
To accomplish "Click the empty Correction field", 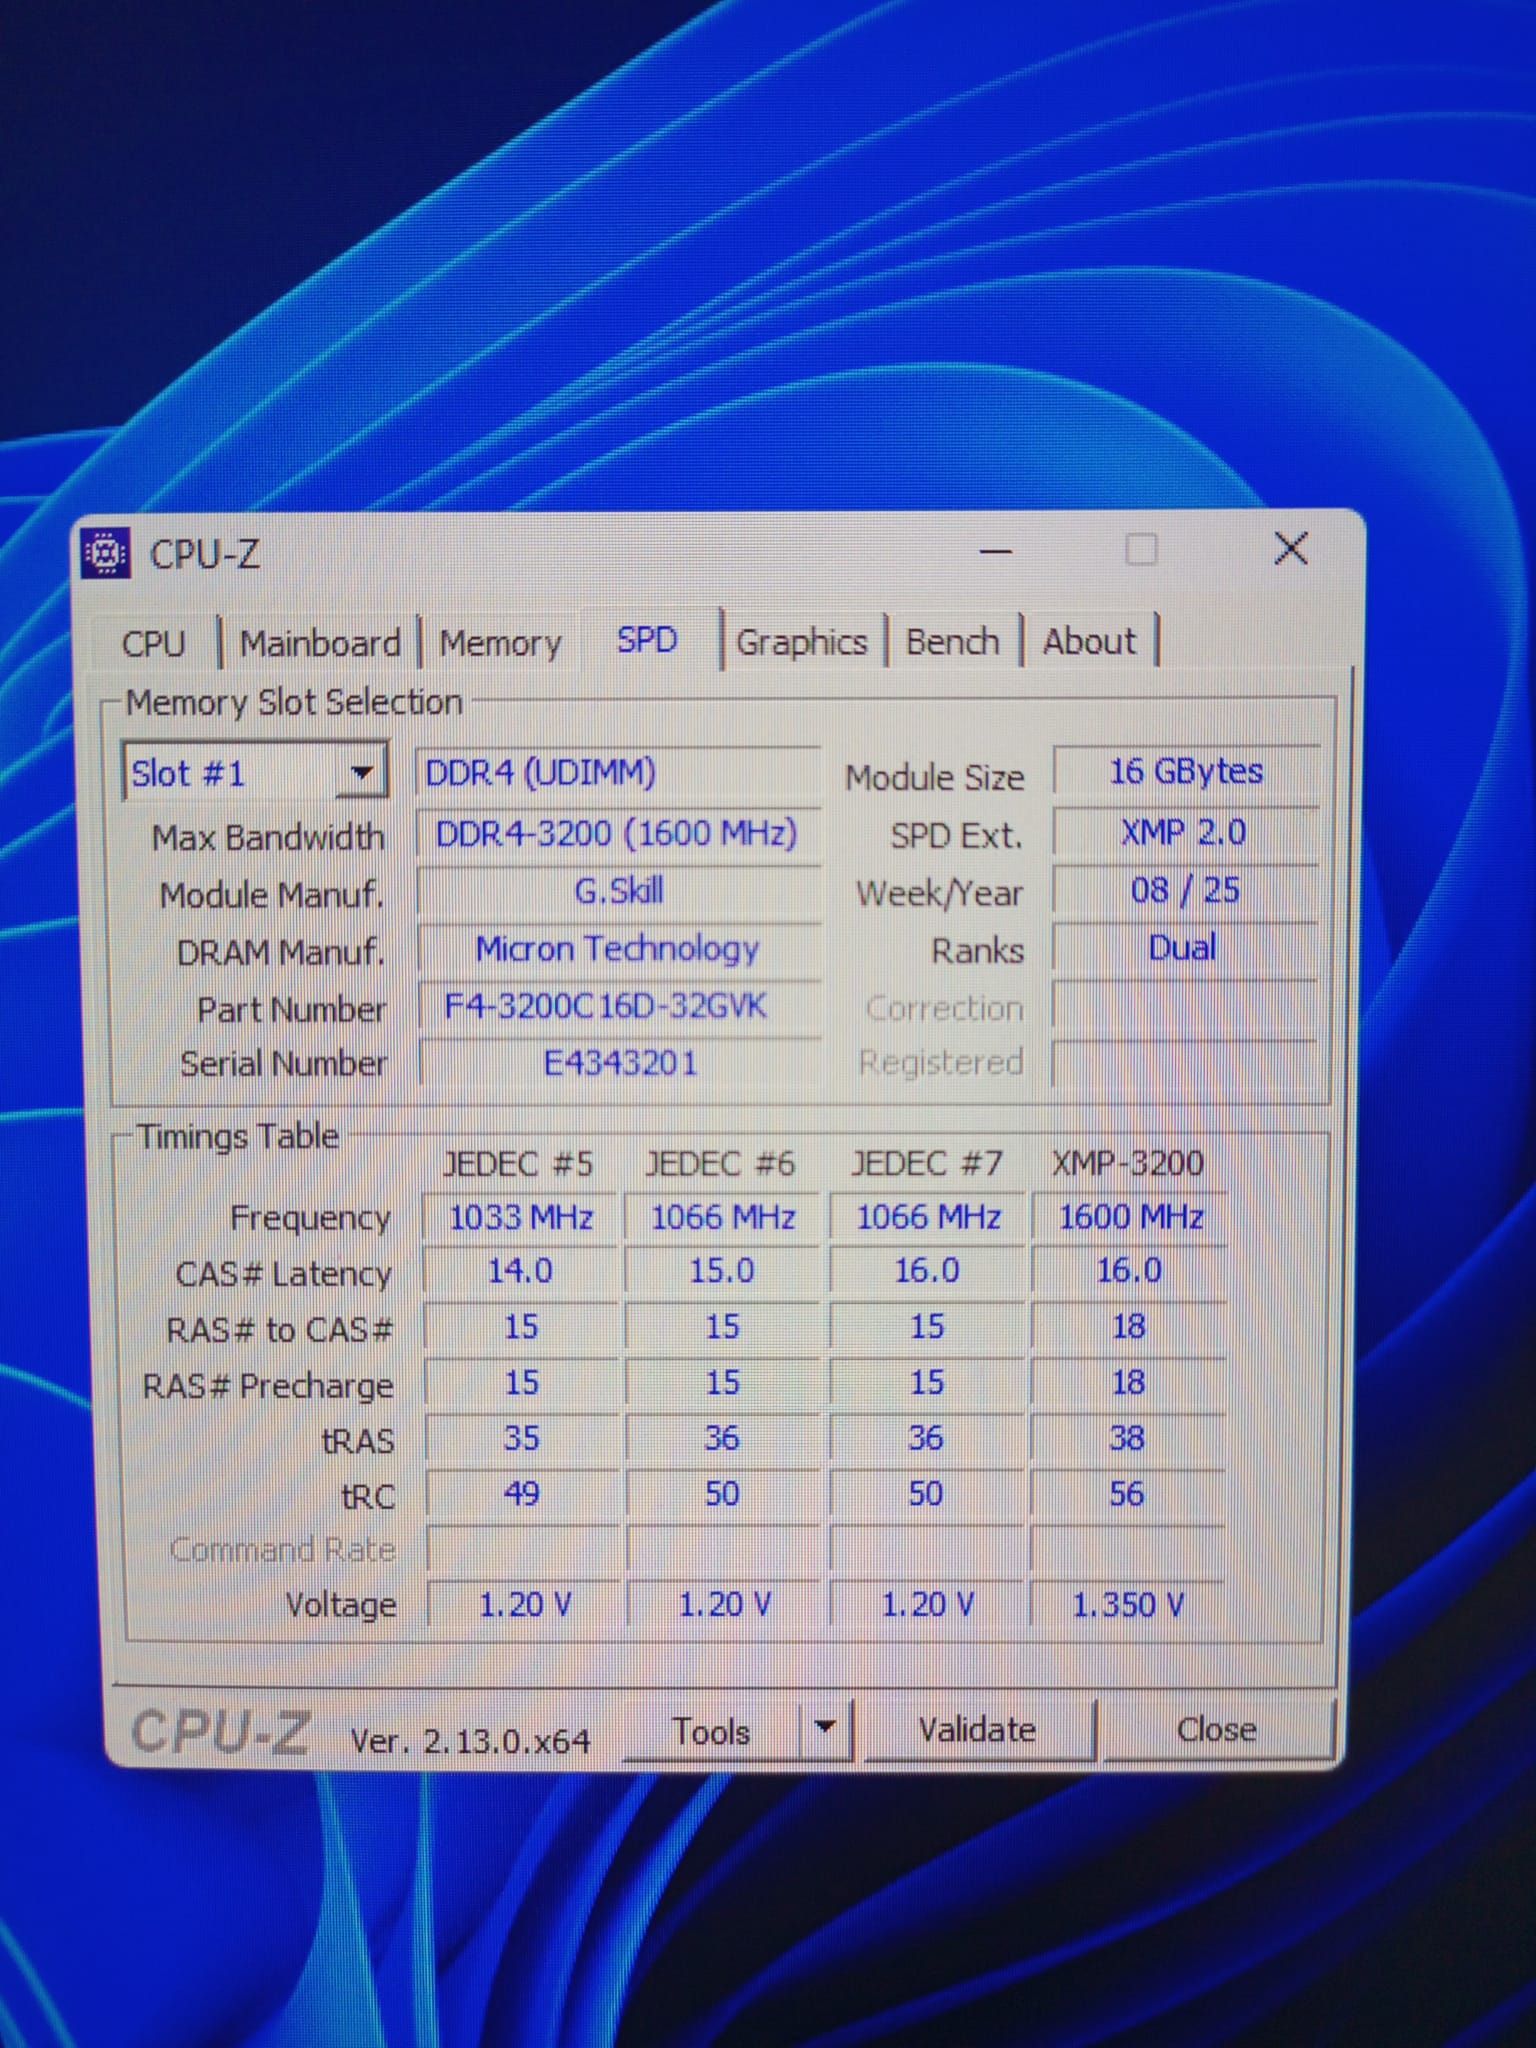I will point(1186,1005).
